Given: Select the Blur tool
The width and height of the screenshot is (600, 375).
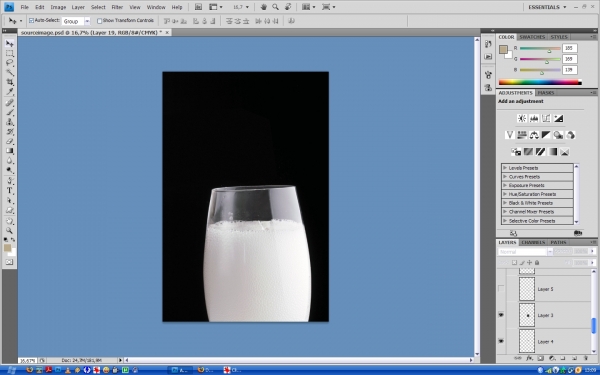Looking at the screenshot, I should pos(10,161).
